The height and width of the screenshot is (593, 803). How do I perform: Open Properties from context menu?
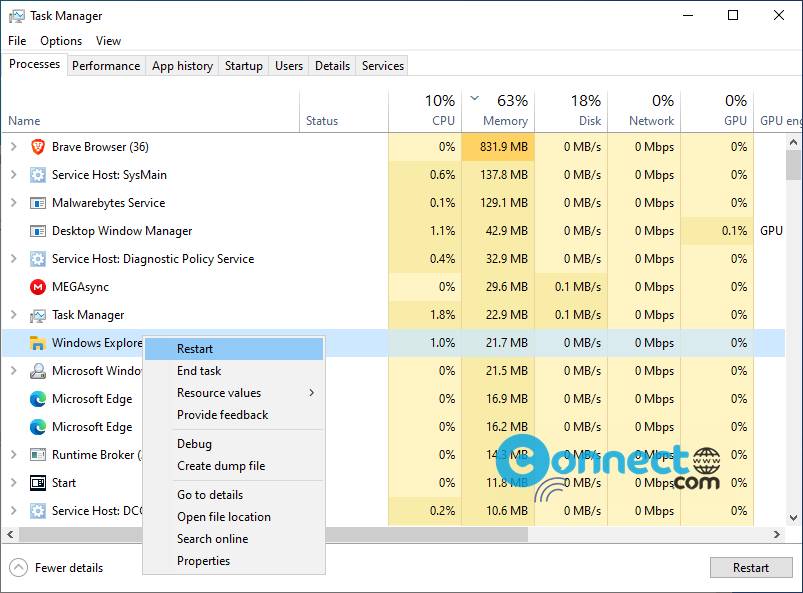tap(234, 561)
